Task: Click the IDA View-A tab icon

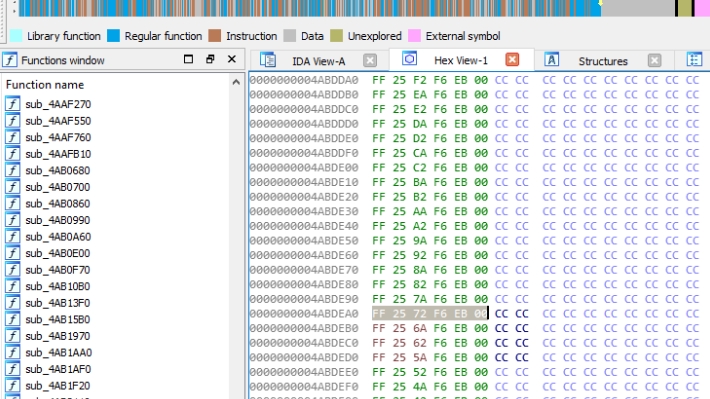Action: [x=268, y=60]
